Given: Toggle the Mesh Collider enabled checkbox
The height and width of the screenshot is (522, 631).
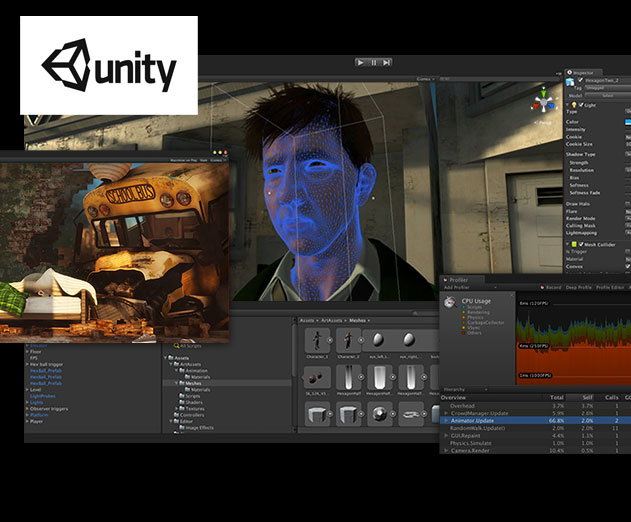Looking at the screenshot, I should coord(581,244).
